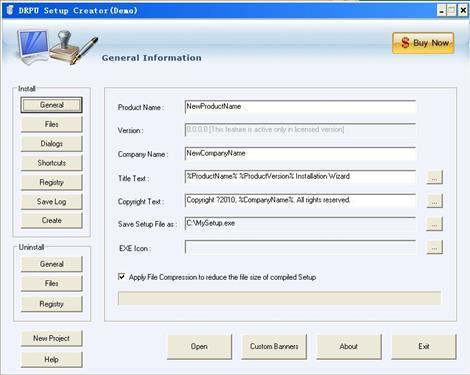Show the About dialog
The height and width of the screenshot is (375, 470).
[349, 347]
